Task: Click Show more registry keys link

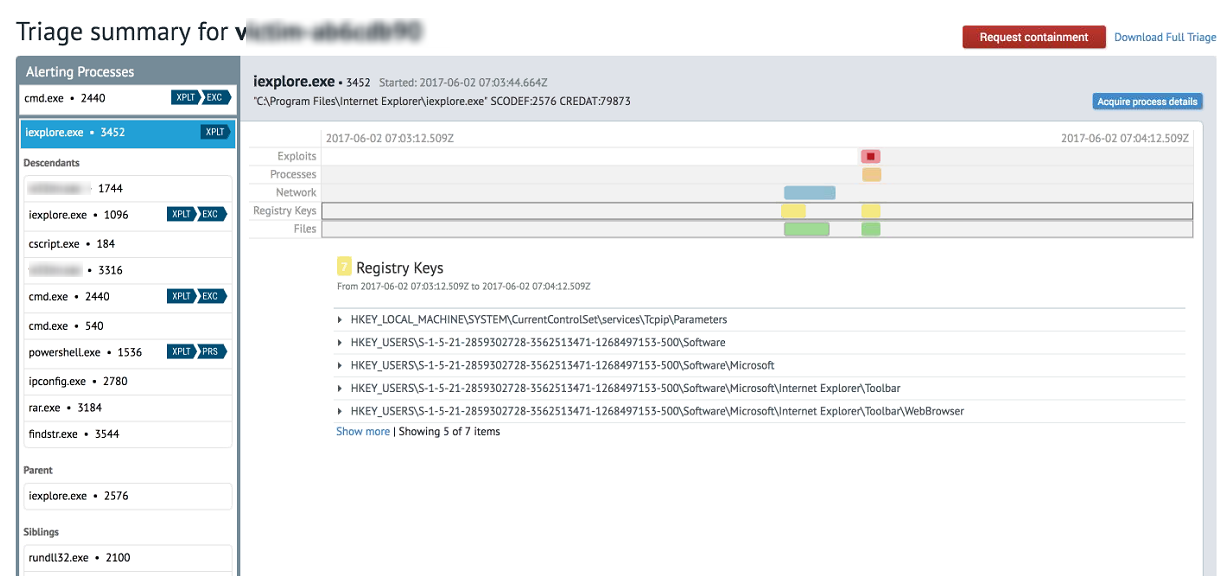Action: (362, 432)
